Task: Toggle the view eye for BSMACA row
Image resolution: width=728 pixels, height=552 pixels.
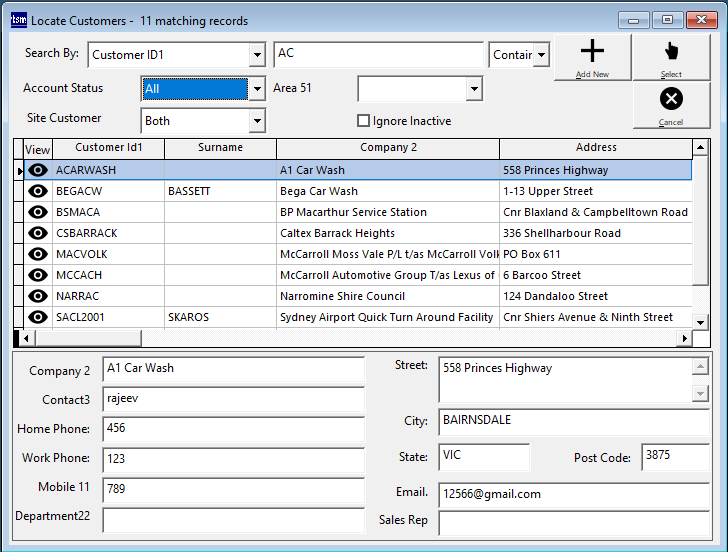Action: (x=38, y=212)
